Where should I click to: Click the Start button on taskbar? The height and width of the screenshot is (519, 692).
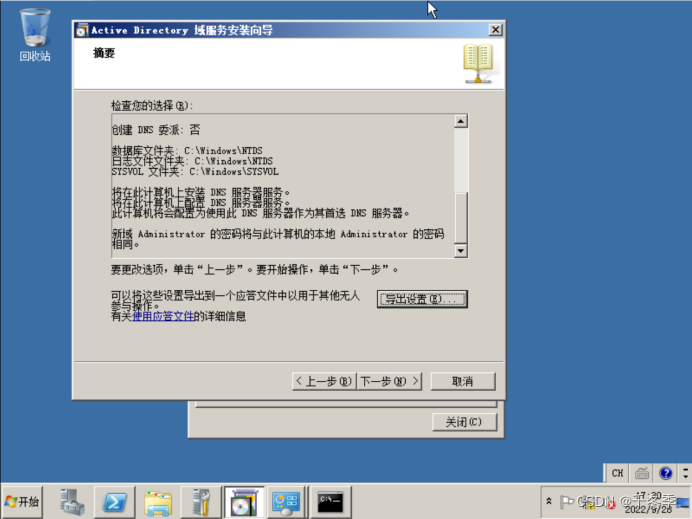[x=22, y=502]
